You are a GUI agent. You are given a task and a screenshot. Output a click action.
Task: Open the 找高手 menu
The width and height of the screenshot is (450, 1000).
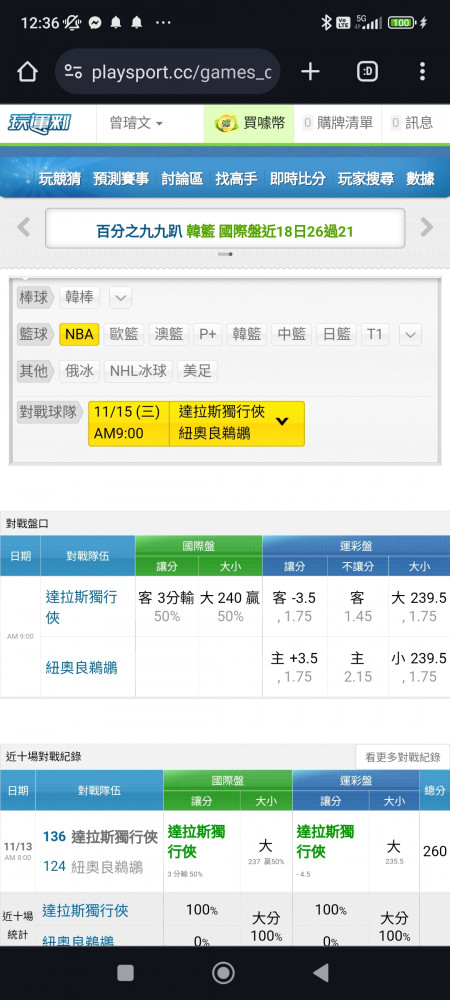[x=236, y=179]
